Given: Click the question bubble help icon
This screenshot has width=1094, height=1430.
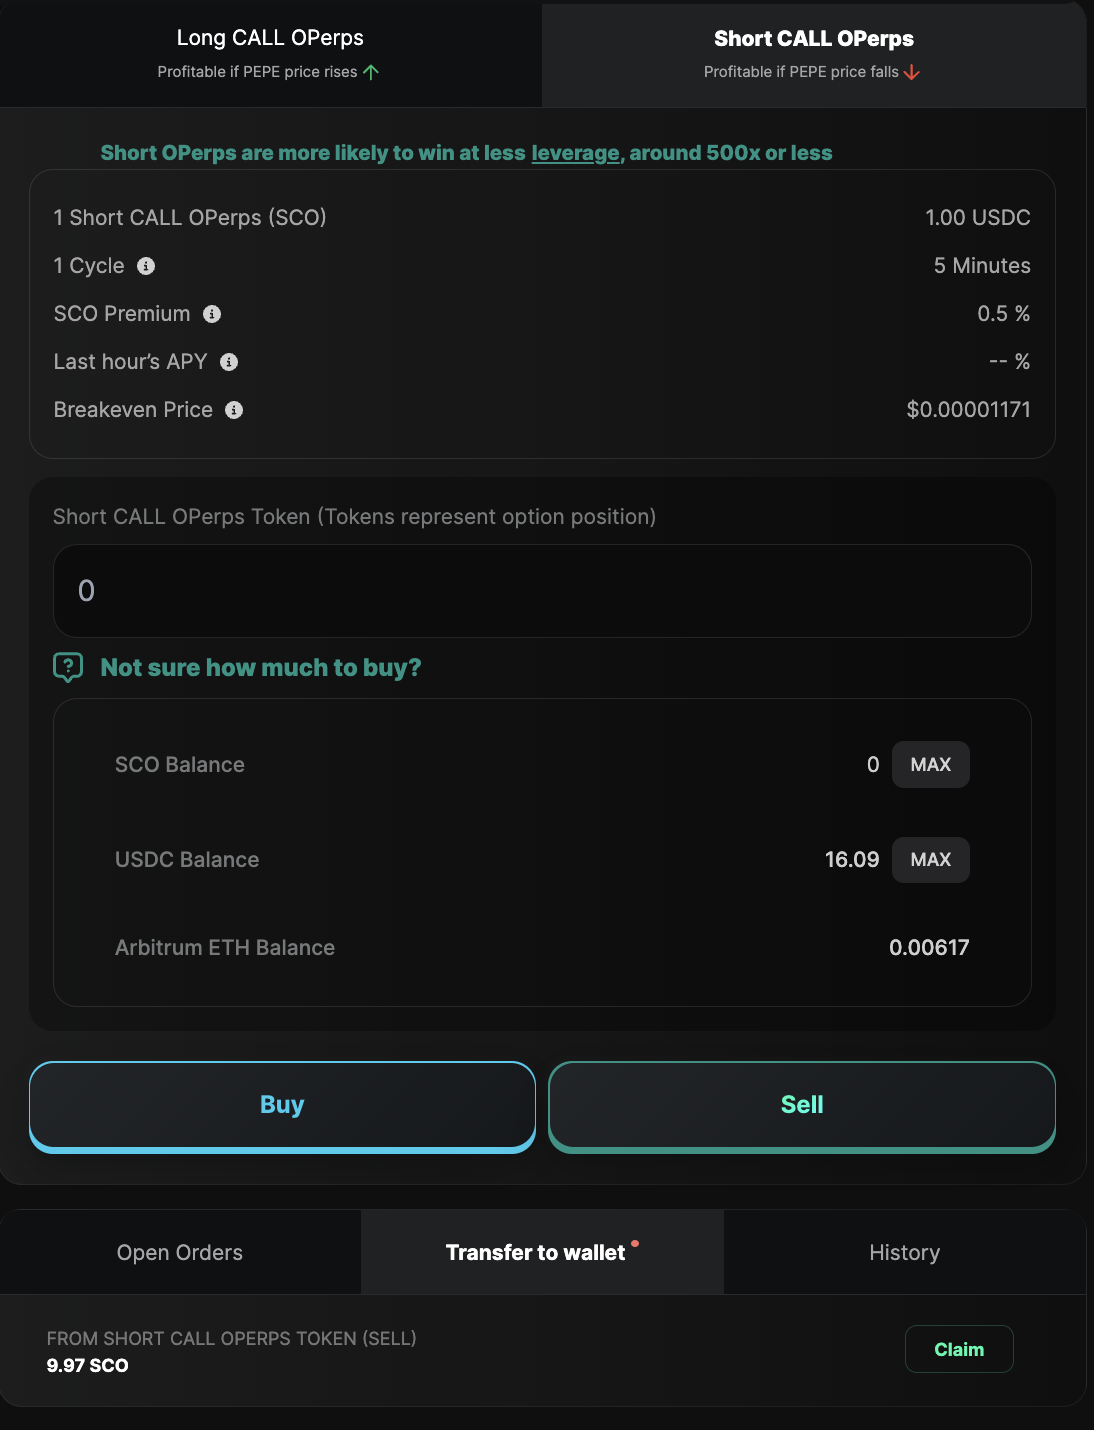Looking at the screenshot, I should pos(68,667).
